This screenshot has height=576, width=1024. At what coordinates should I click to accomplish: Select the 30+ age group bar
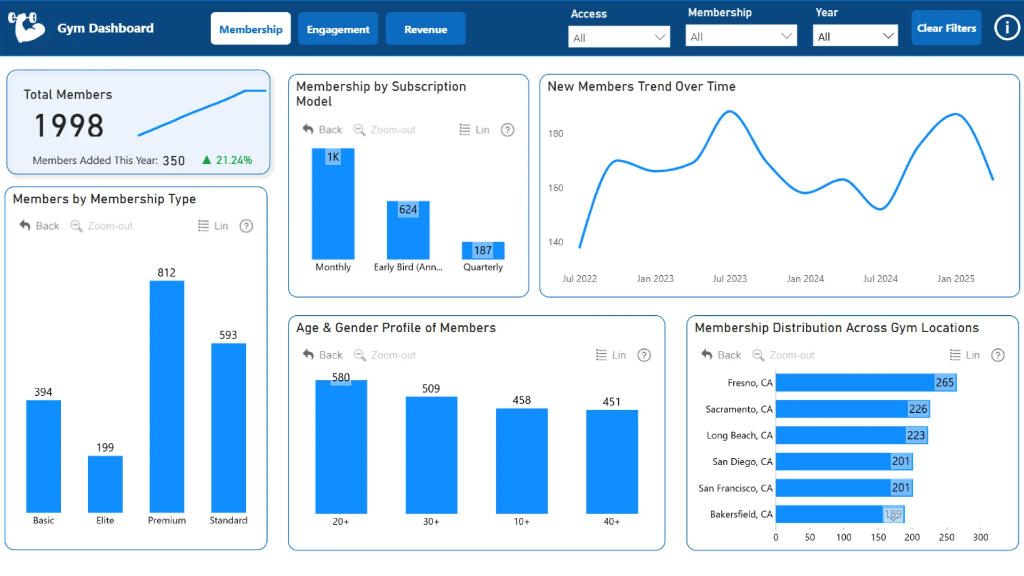(x=431, y=455)
